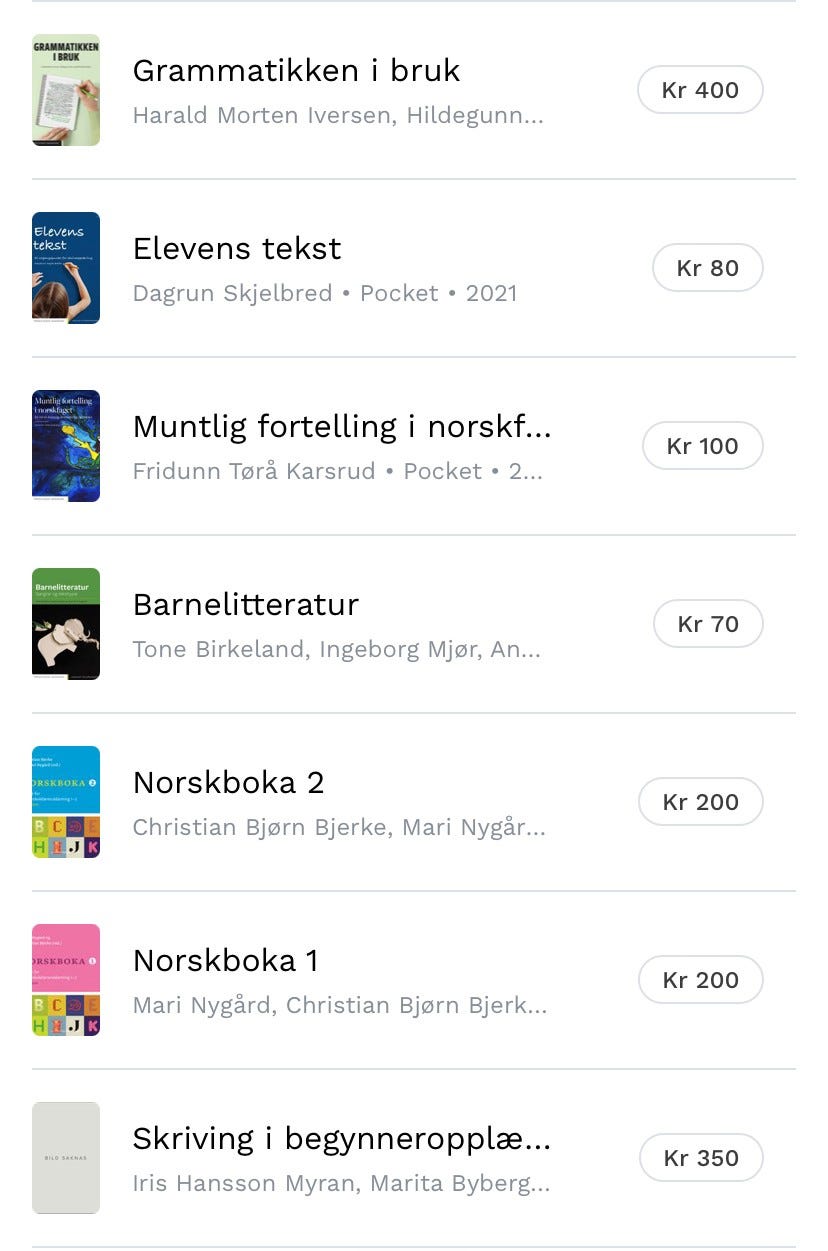Image resolution: width=828 pixels, height=1251 pixels.
Task: Select author line Dagrun Skjelbred Pocket 2021
Action: coord(325,293)
